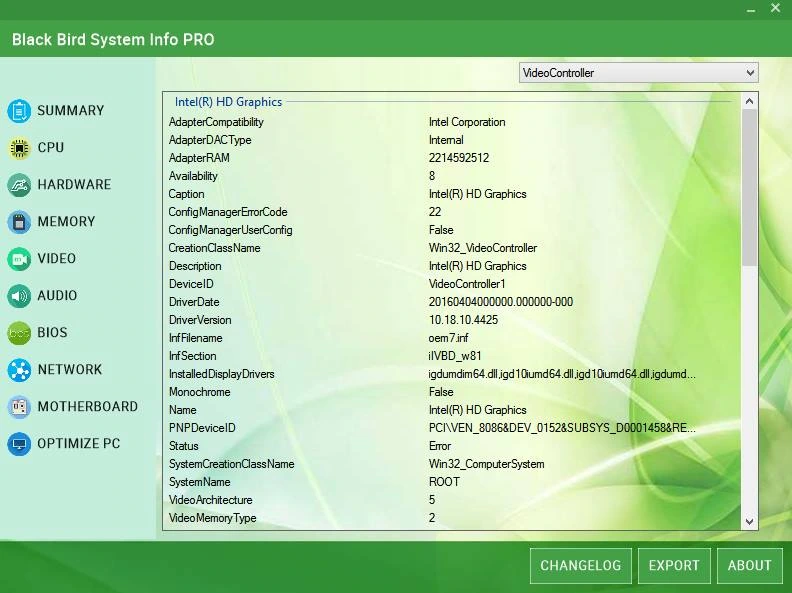Show the AUDIO section
The height and width of the screenshot is (593, 792).
pyautogui.click(x=57, y=295)
